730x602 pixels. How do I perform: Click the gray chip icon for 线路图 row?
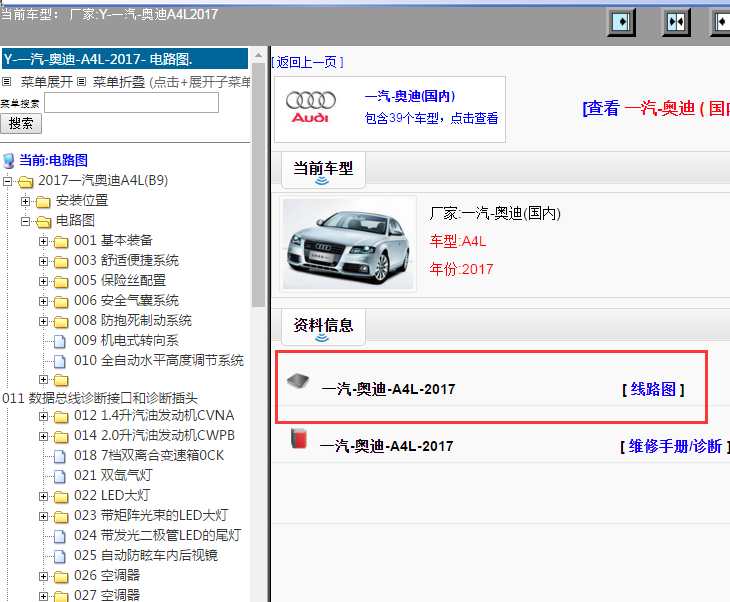[298, 381]
